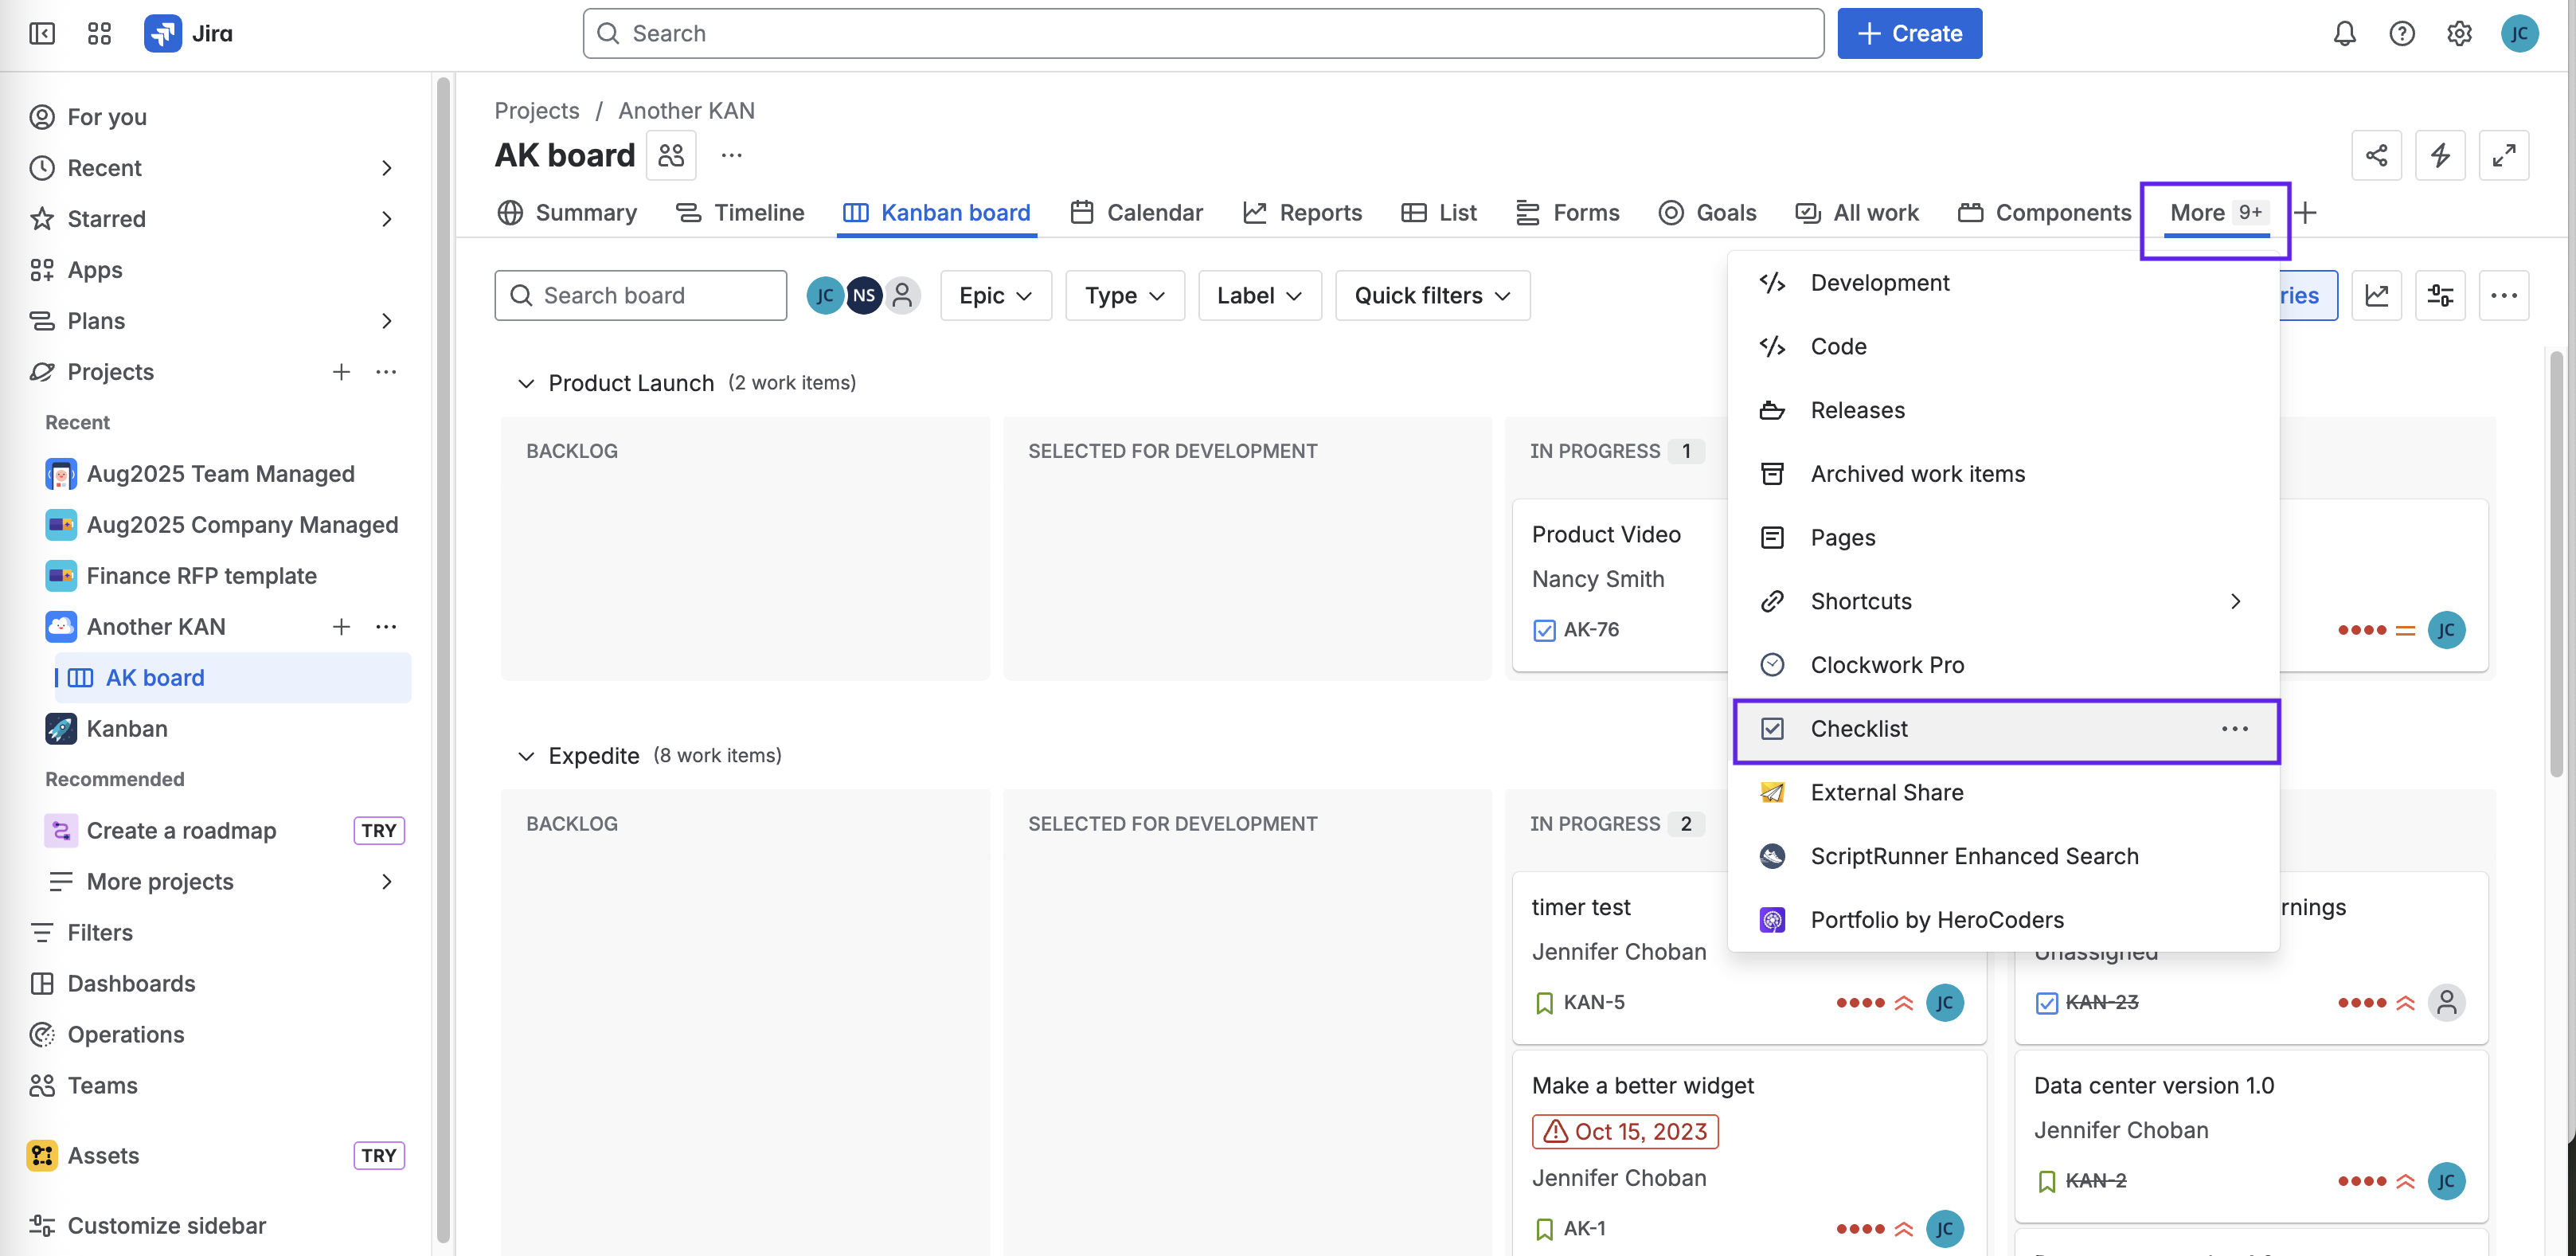Screen dimensions: 2576x1256
Task: Open the app switcher grid icon
Action: (99, 33)
